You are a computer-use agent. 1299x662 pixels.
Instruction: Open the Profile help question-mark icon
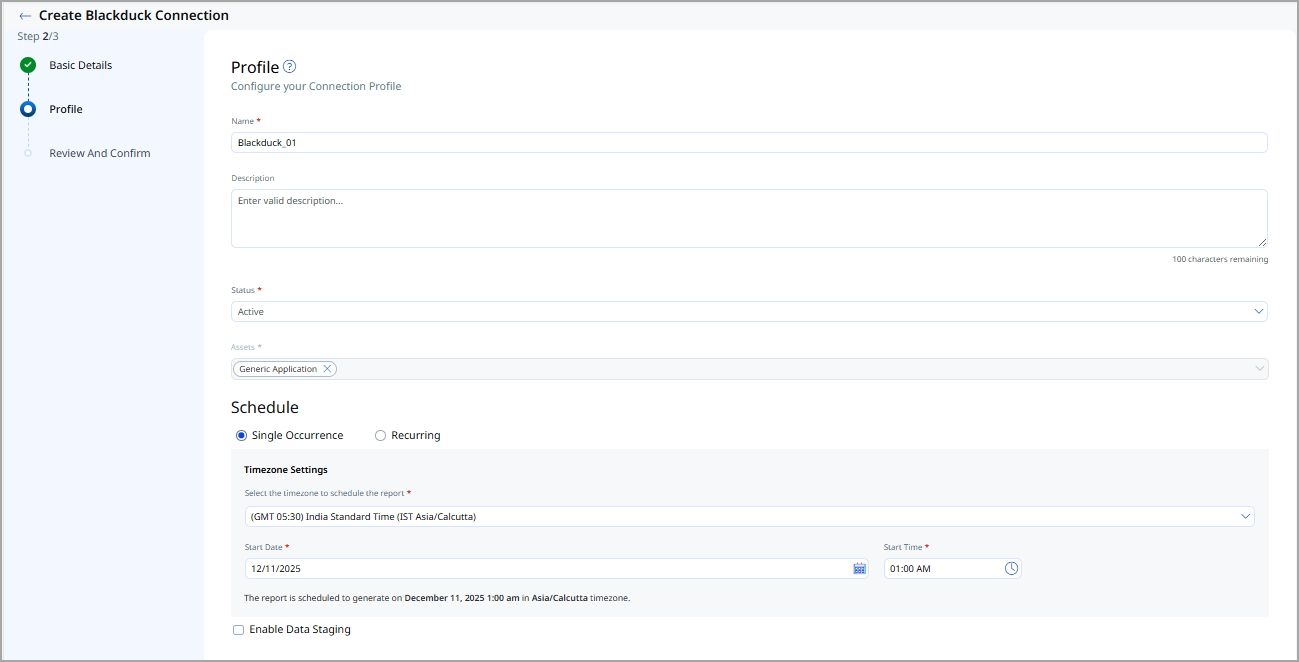290,67
